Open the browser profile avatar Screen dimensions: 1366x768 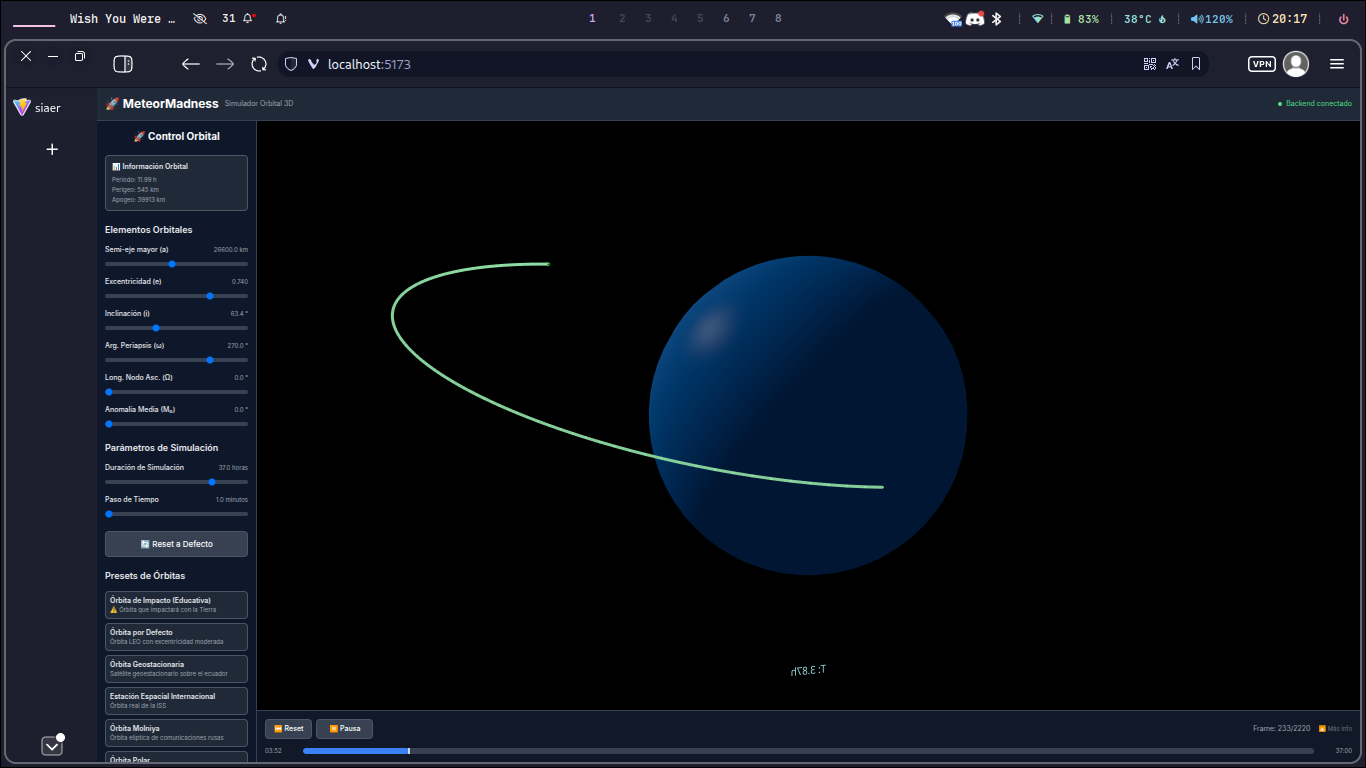1296,64
